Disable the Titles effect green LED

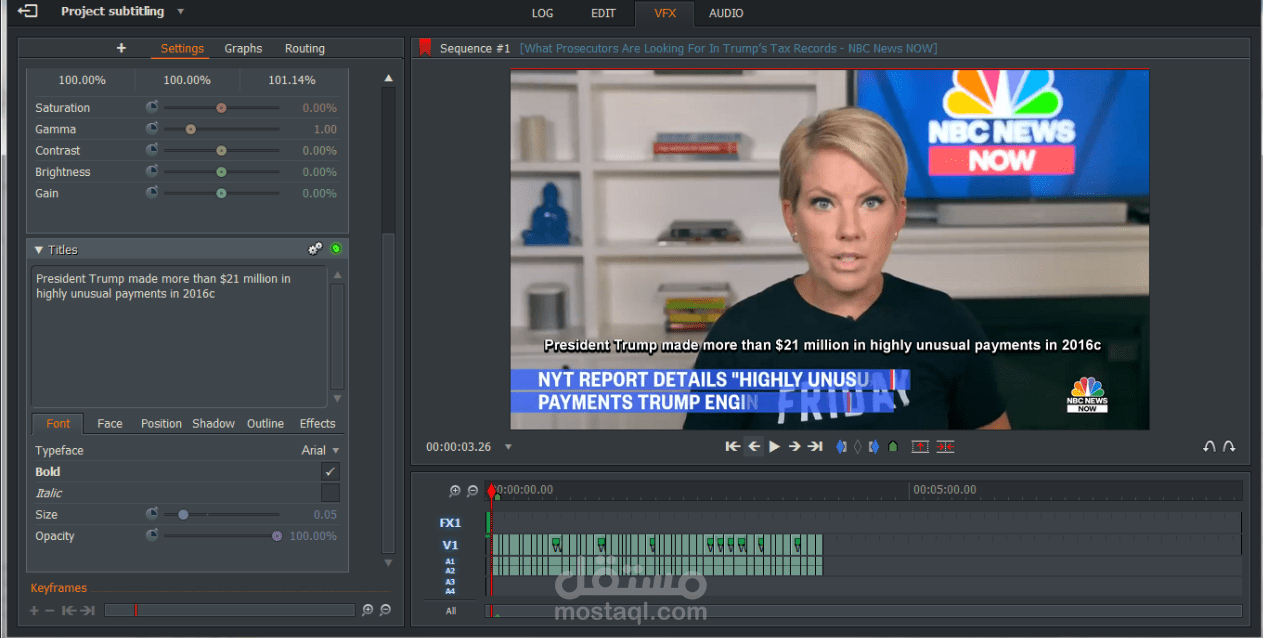coord(336,249)
